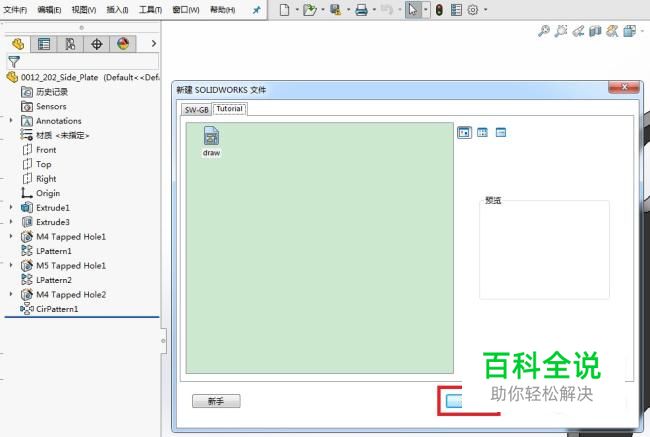Click the Display Style cube icon
The height and width of the screenshot is (437, 650).
pyautogui.click(x=629, y=31)
